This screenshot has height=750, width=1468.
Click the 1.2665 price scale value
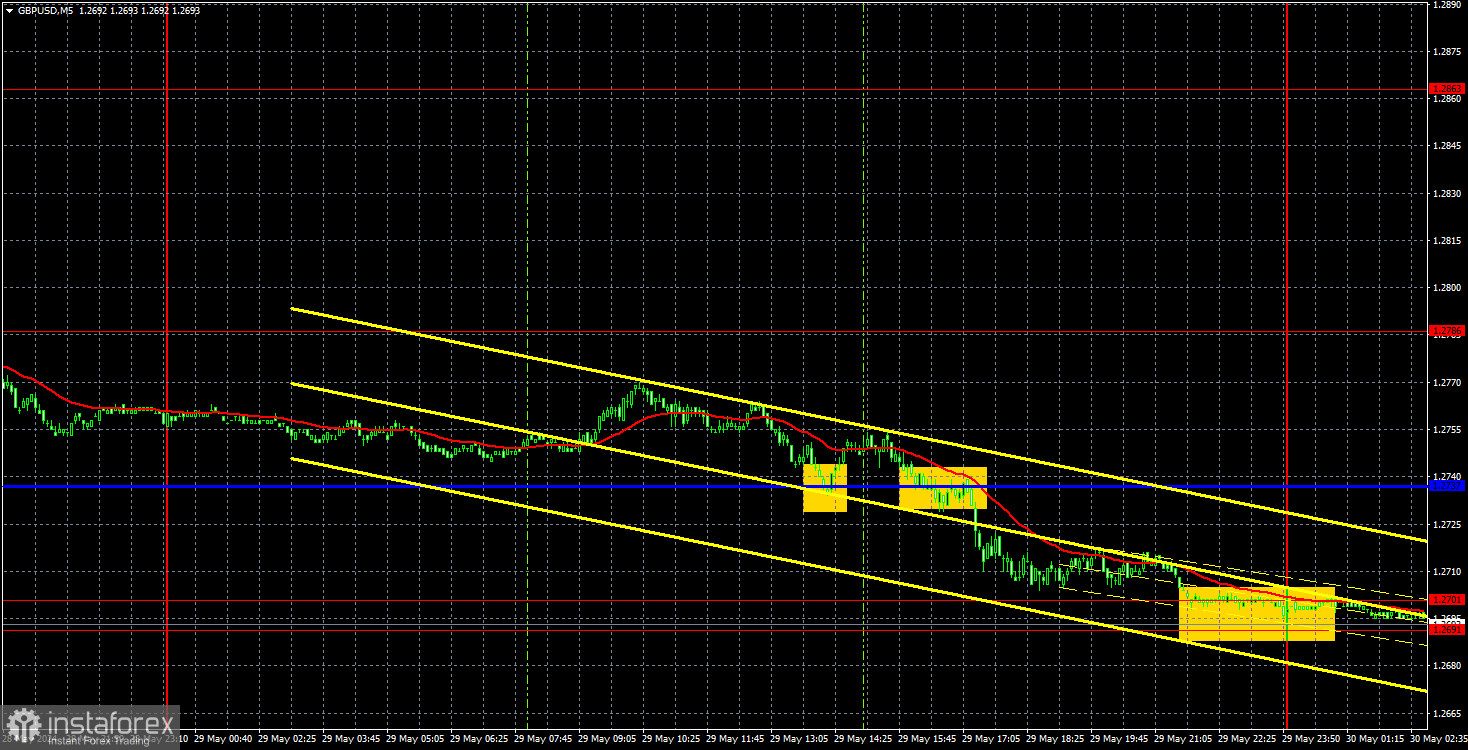click(x=1447, y=714)
